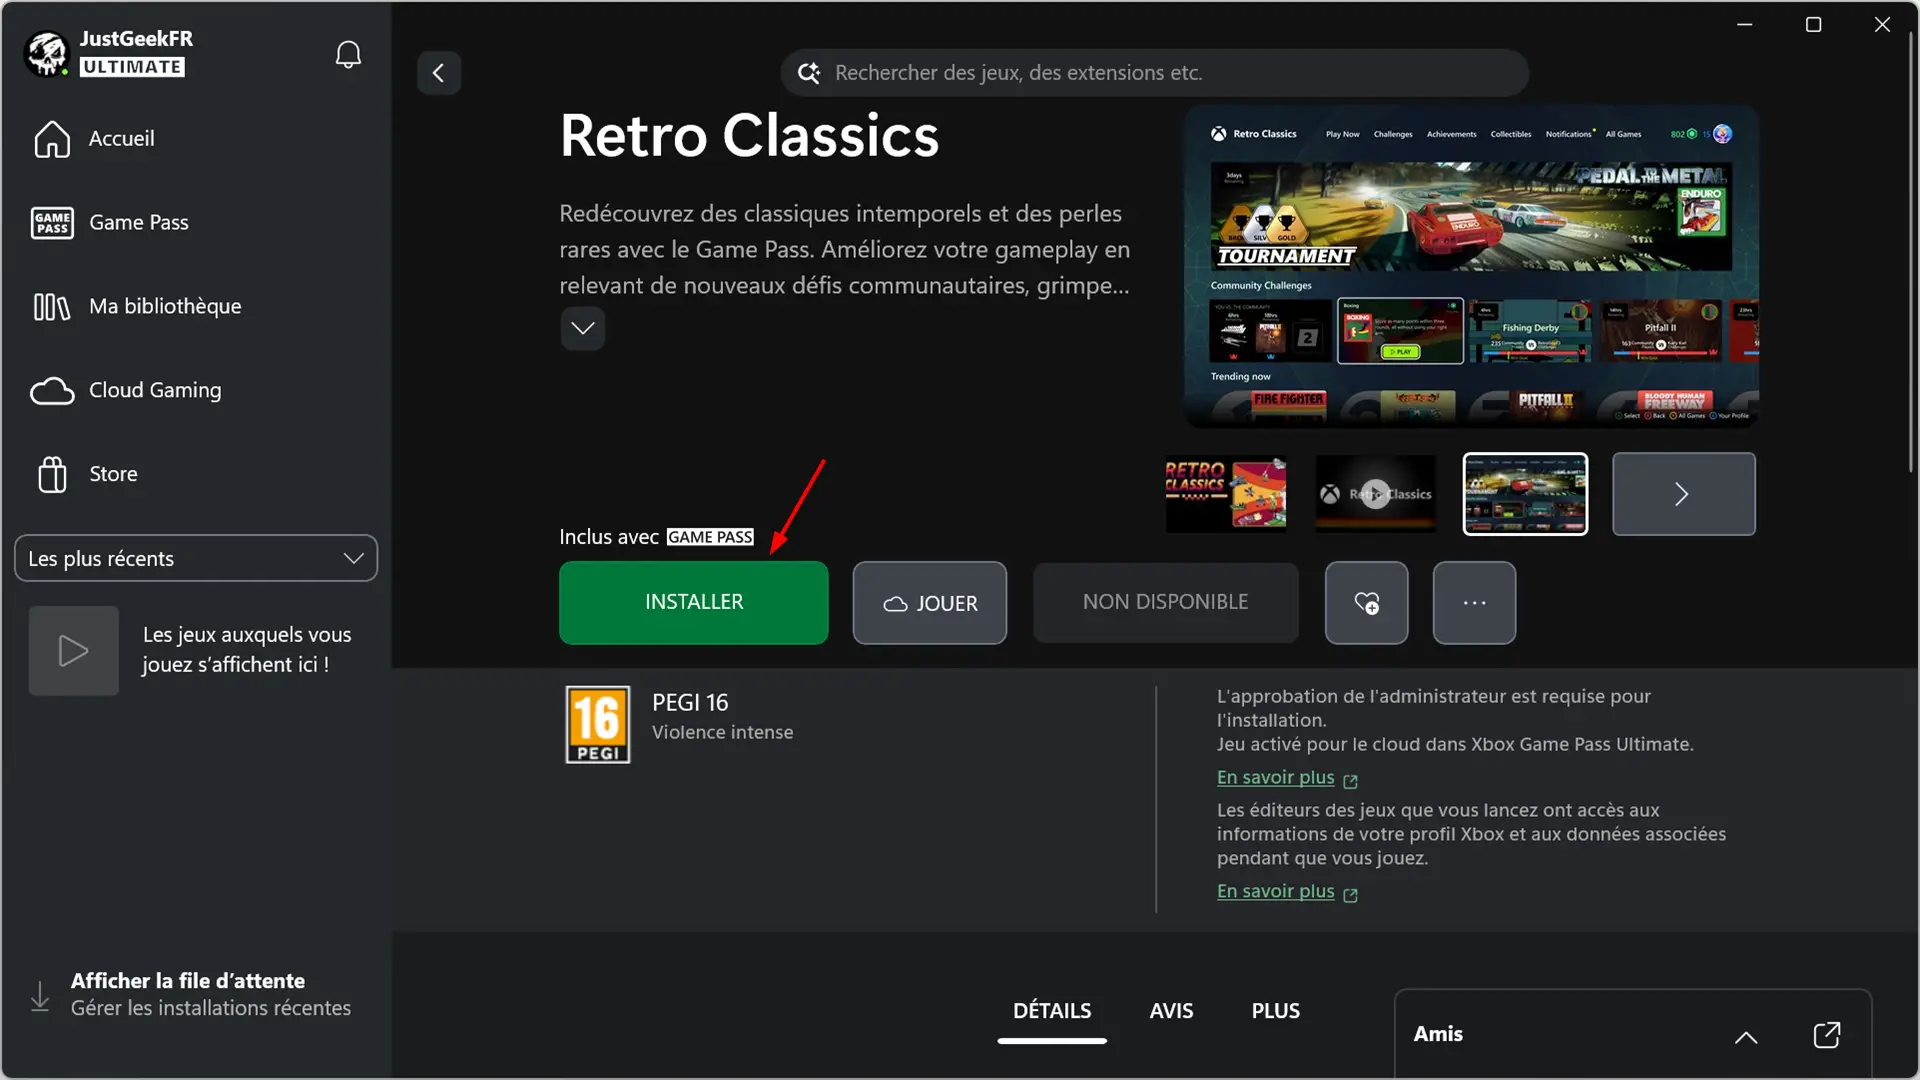Select the dashboard screenshot thumbnail
The height and width of the screenshot is (1080, 1920).
coord(1525,494)
